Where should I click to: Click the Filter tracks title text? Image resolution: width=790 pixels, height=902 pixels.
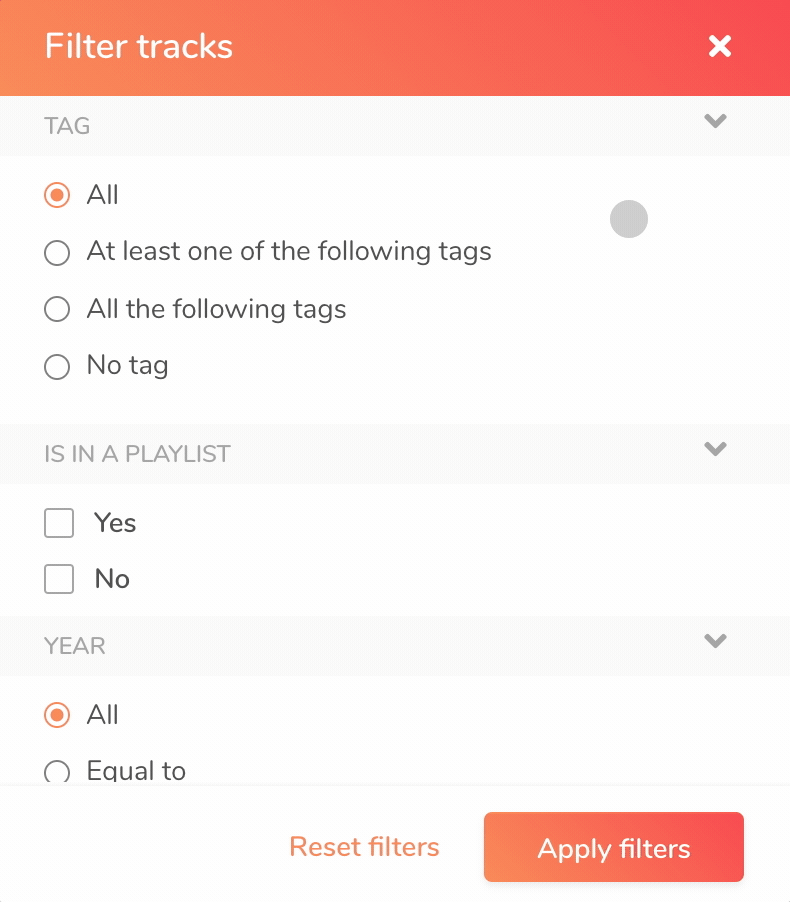coord(139,46)
